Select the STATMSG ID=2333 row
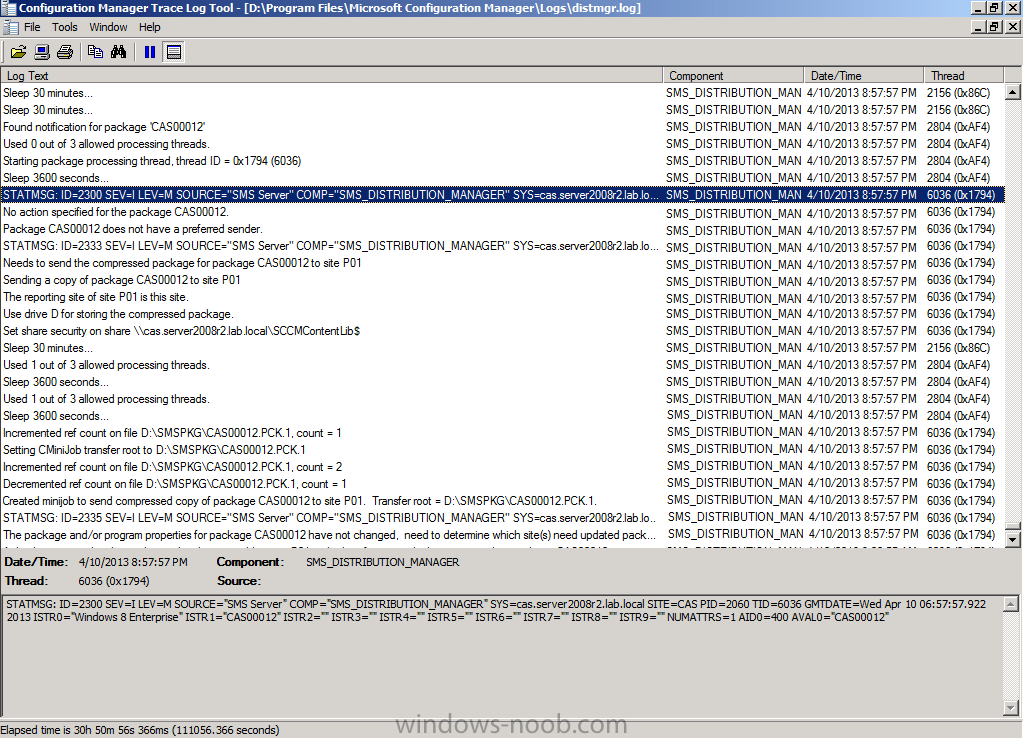Screen dimensions: 1023x739 pyautogui.click(x=502, y=246)
